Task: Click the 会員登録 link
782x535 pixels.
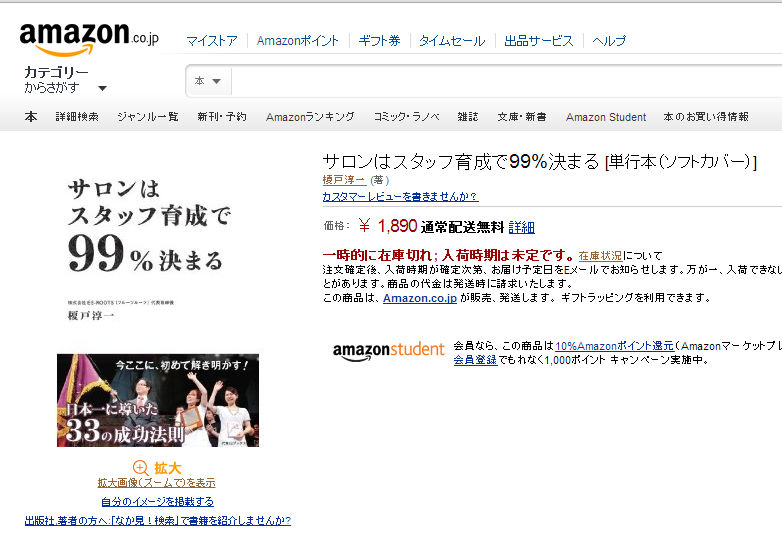Action: coord(475,359)
